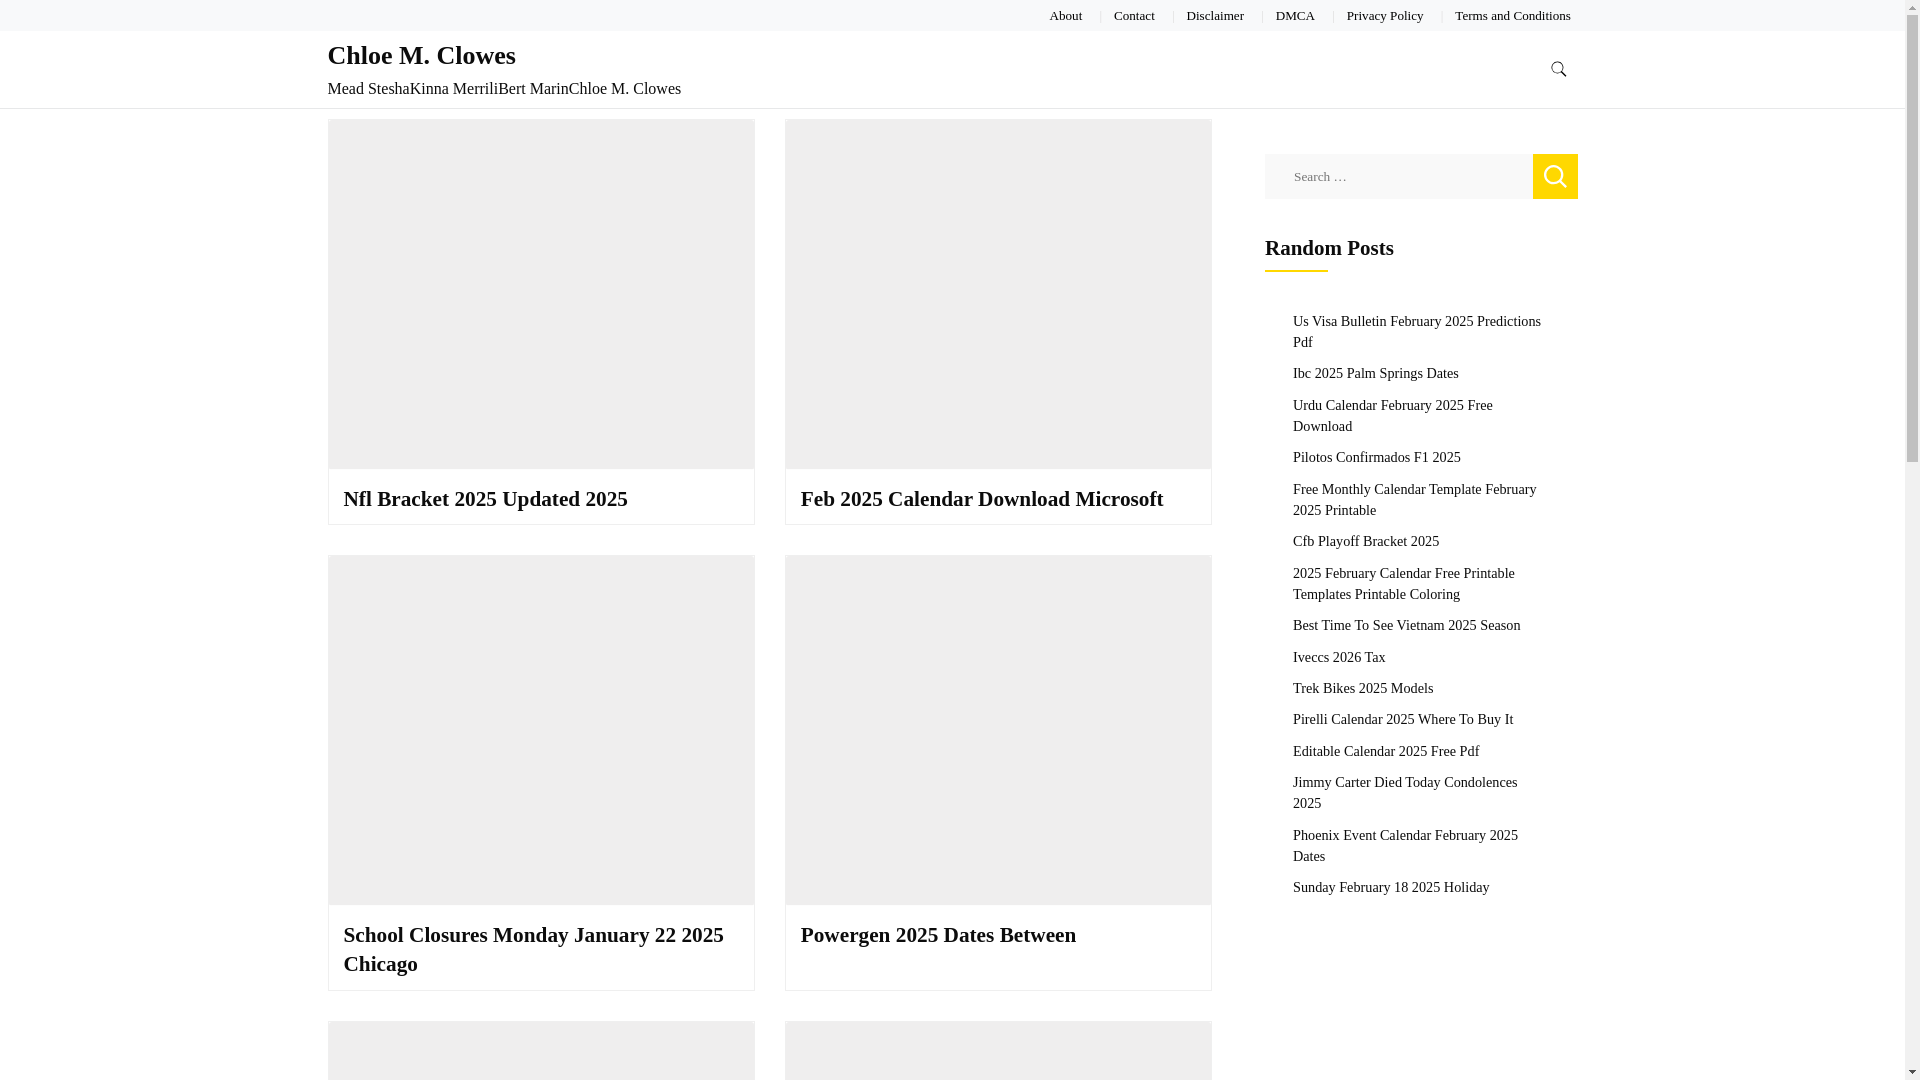This screenshot has height=1080, width=1920.
Task: Open Urdu Calendar February 2025 Free Download
Action: coord(1392,415)
